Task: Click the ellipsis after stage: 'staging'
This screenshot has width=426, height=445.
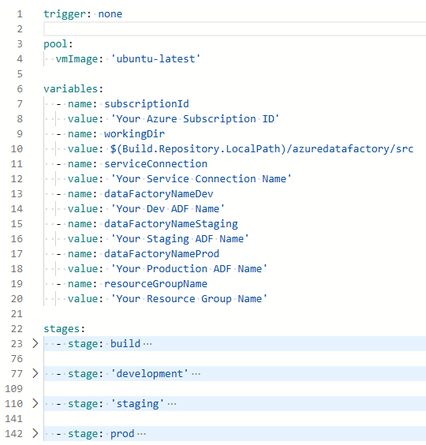Action: point(172,404)
